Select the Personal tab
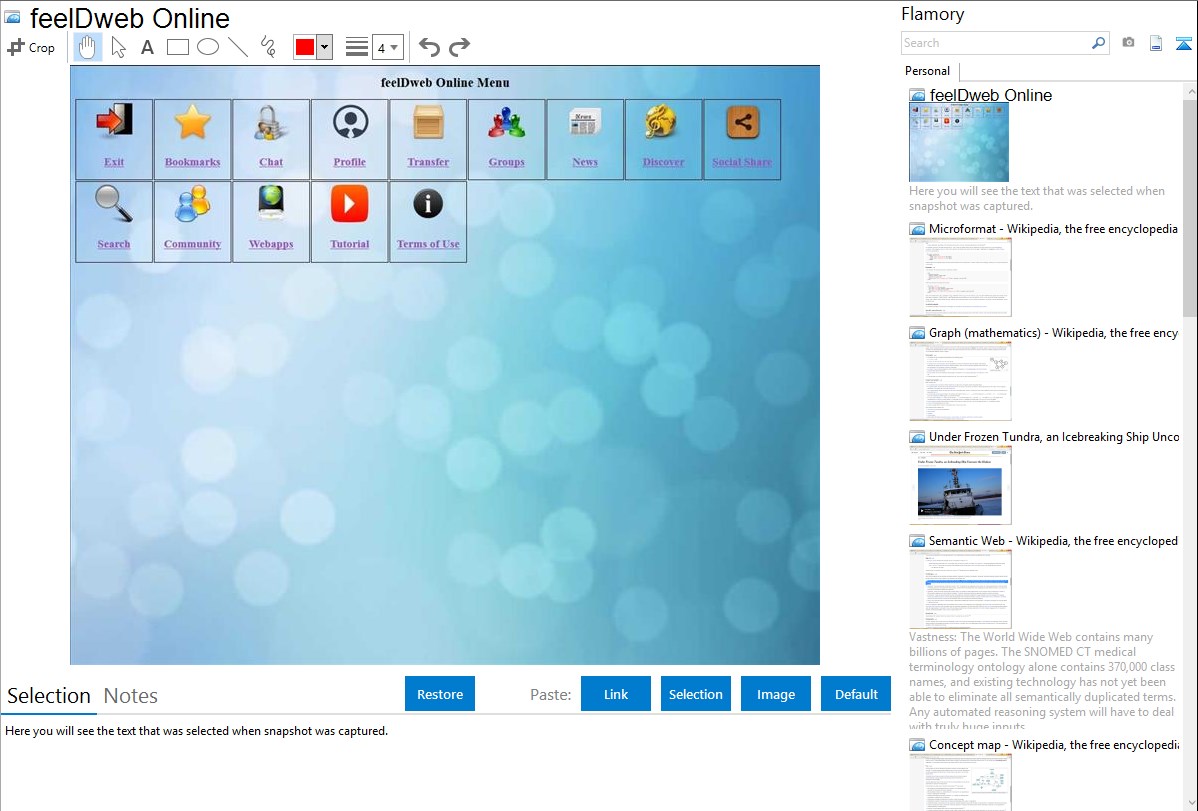Viewport: 1198px width, 811px height. (x=928, y=71)
